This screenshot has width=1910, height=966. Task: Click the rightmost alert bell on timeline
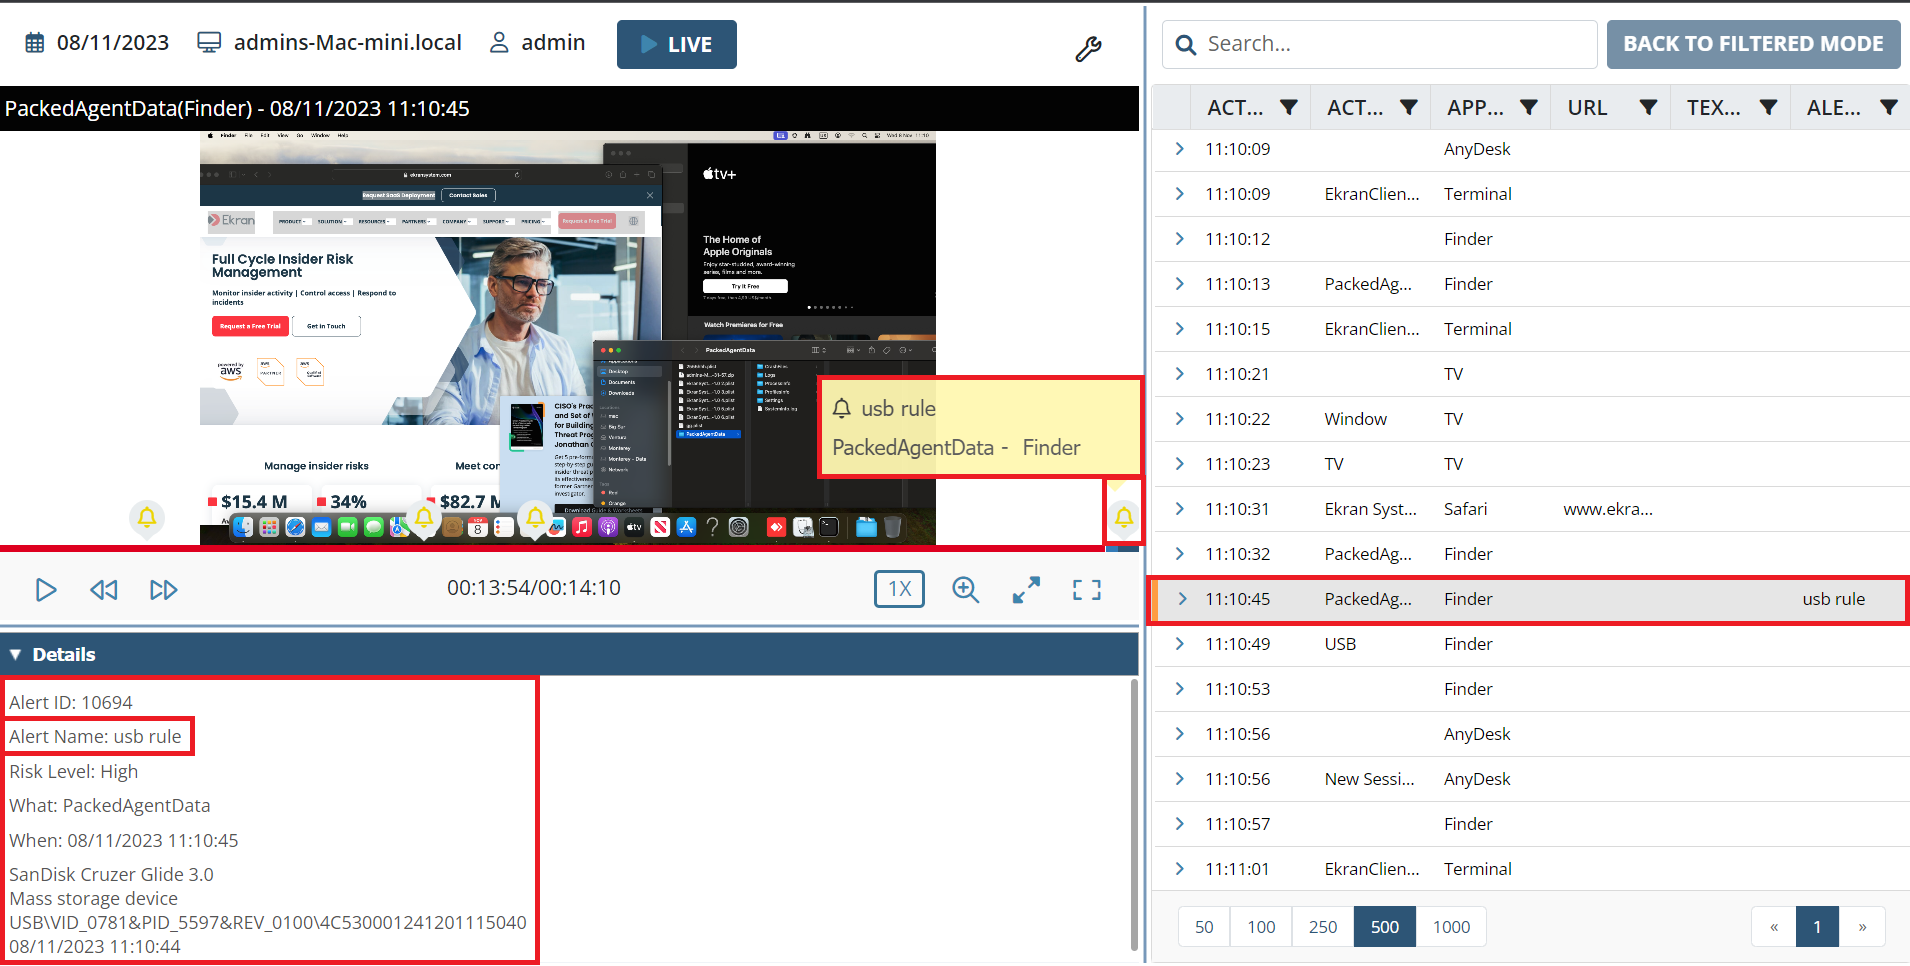point(1124,517)
